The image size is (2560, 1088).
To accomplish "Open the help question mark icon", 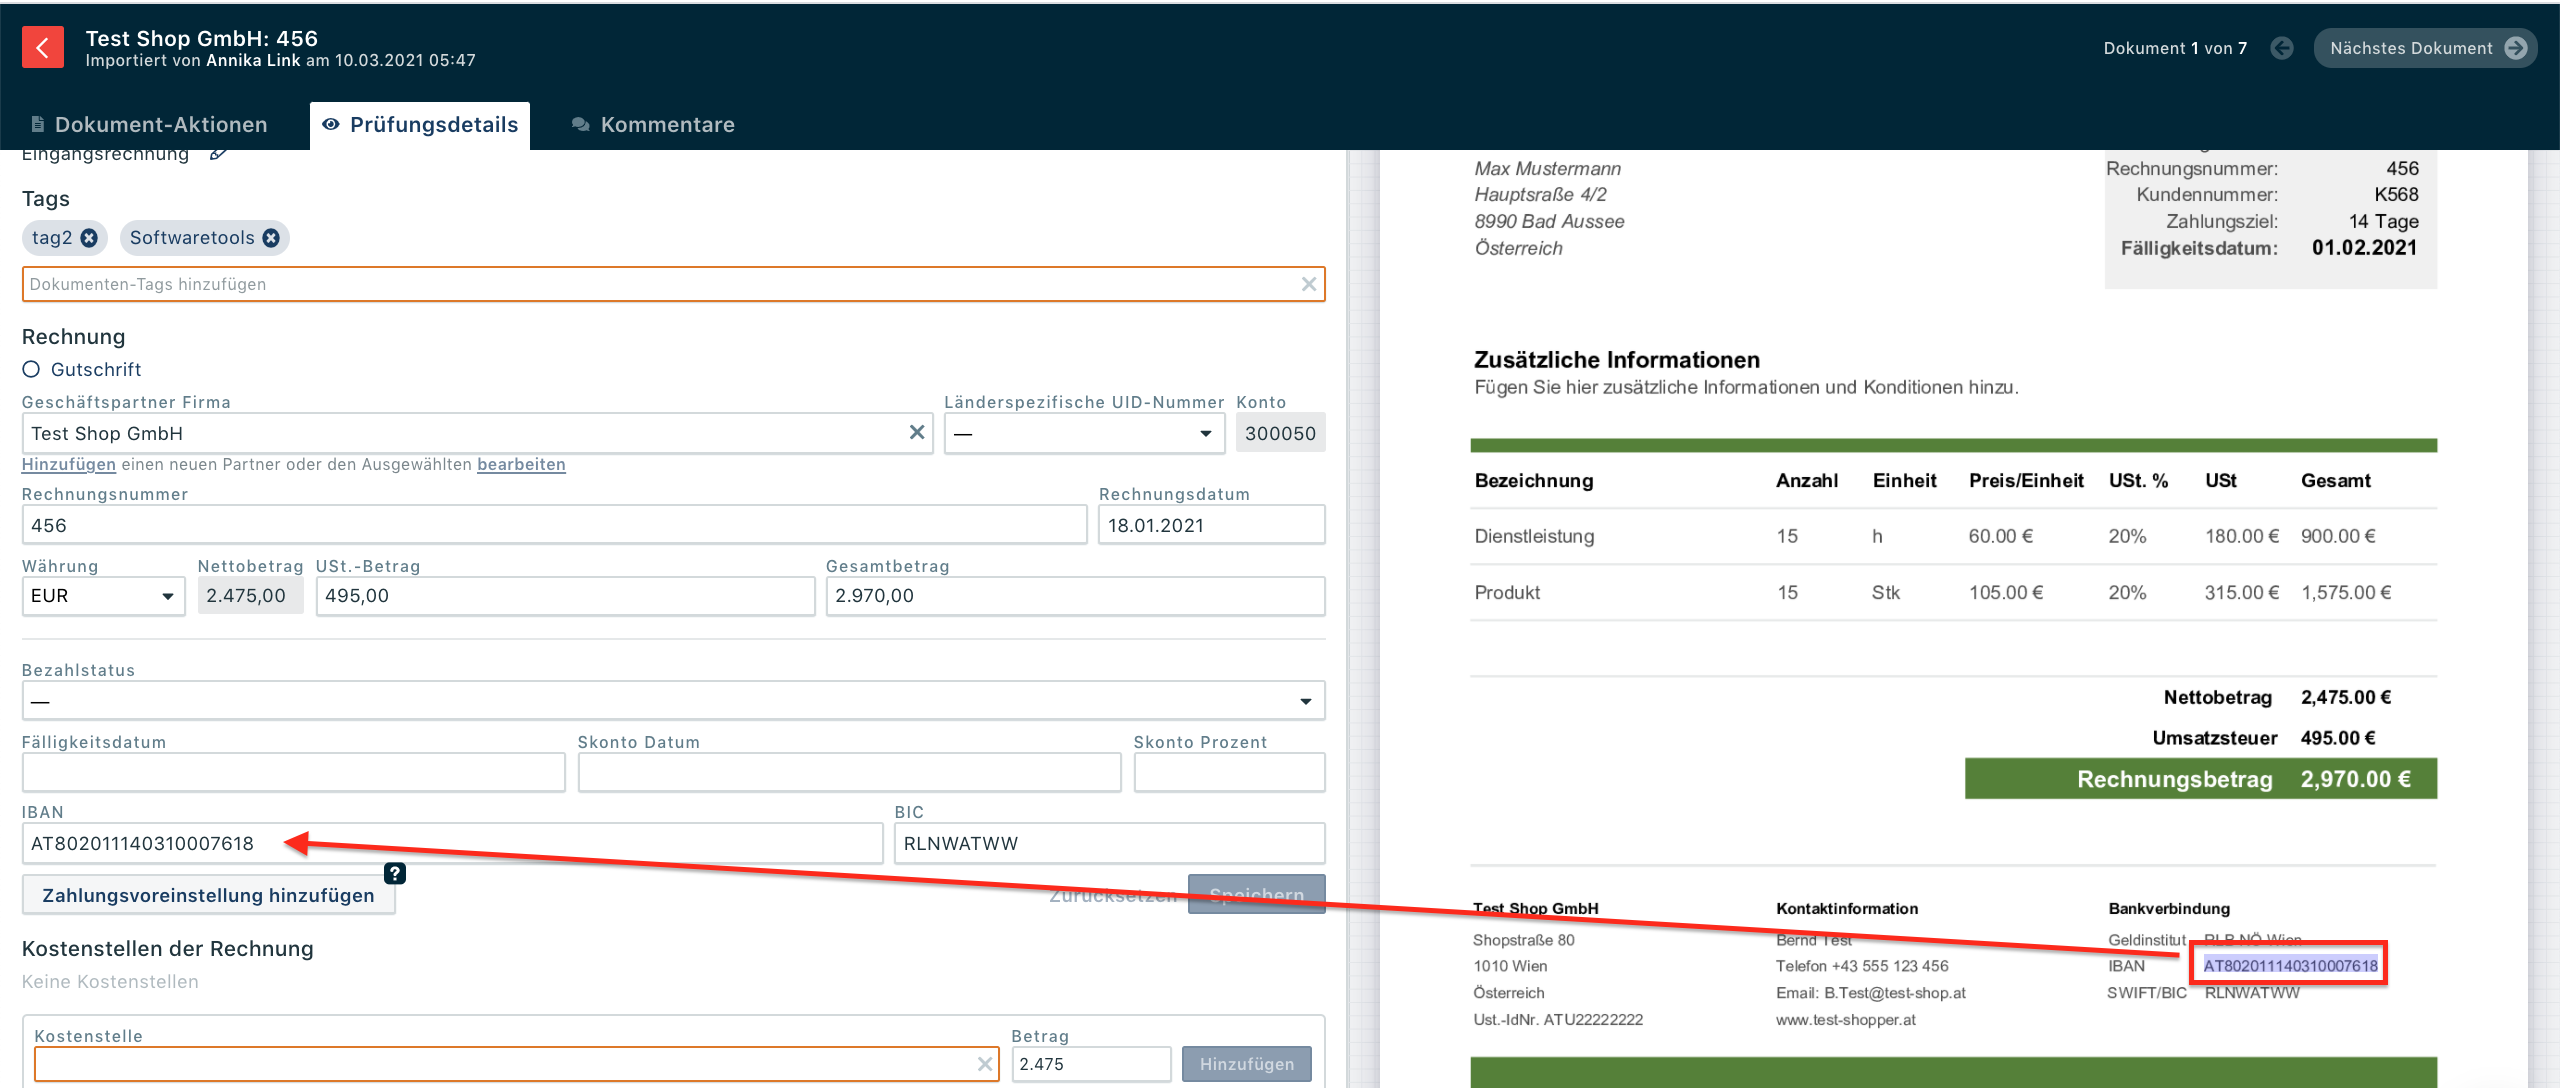I will 395,873.
